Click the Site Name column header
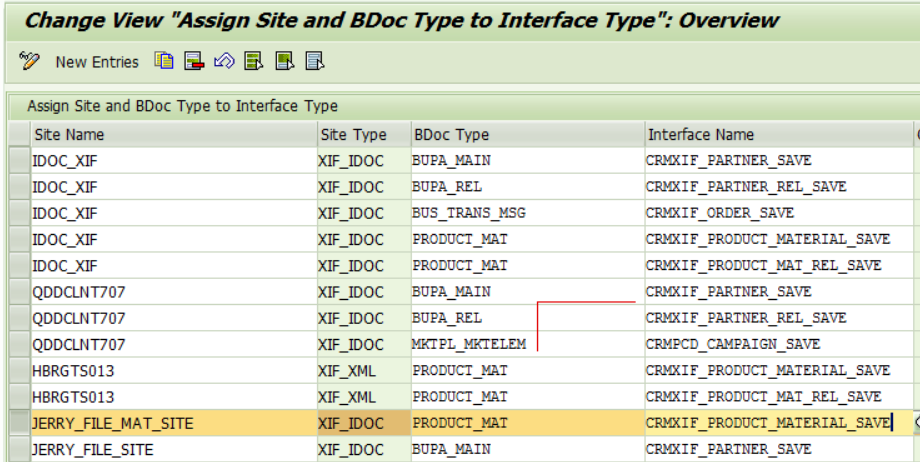Screen dimensions: 920x462 174,134
